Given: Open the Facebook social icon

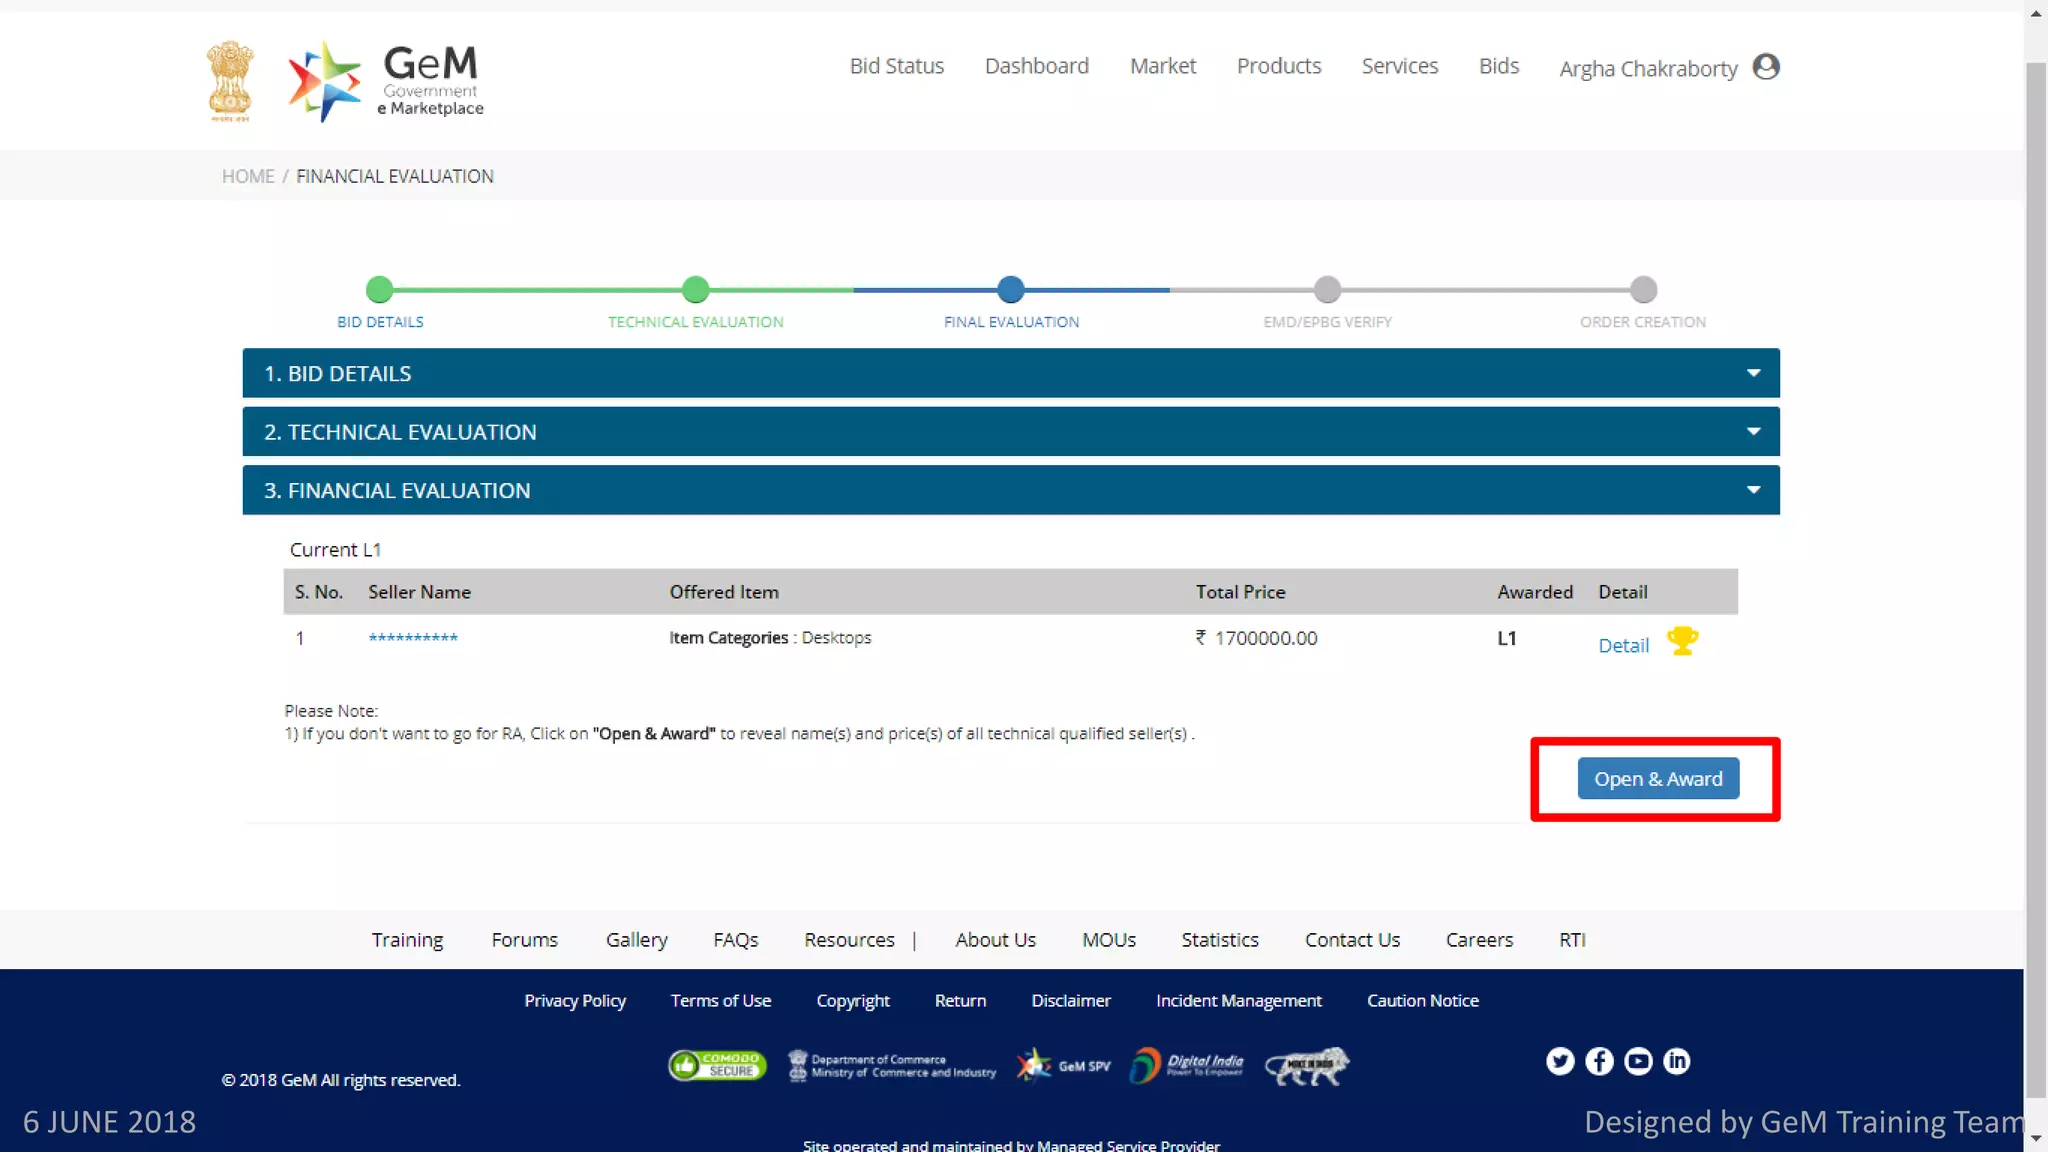Looking at the screenshot, I should pyautogui.click(x=1599, y=1061).
